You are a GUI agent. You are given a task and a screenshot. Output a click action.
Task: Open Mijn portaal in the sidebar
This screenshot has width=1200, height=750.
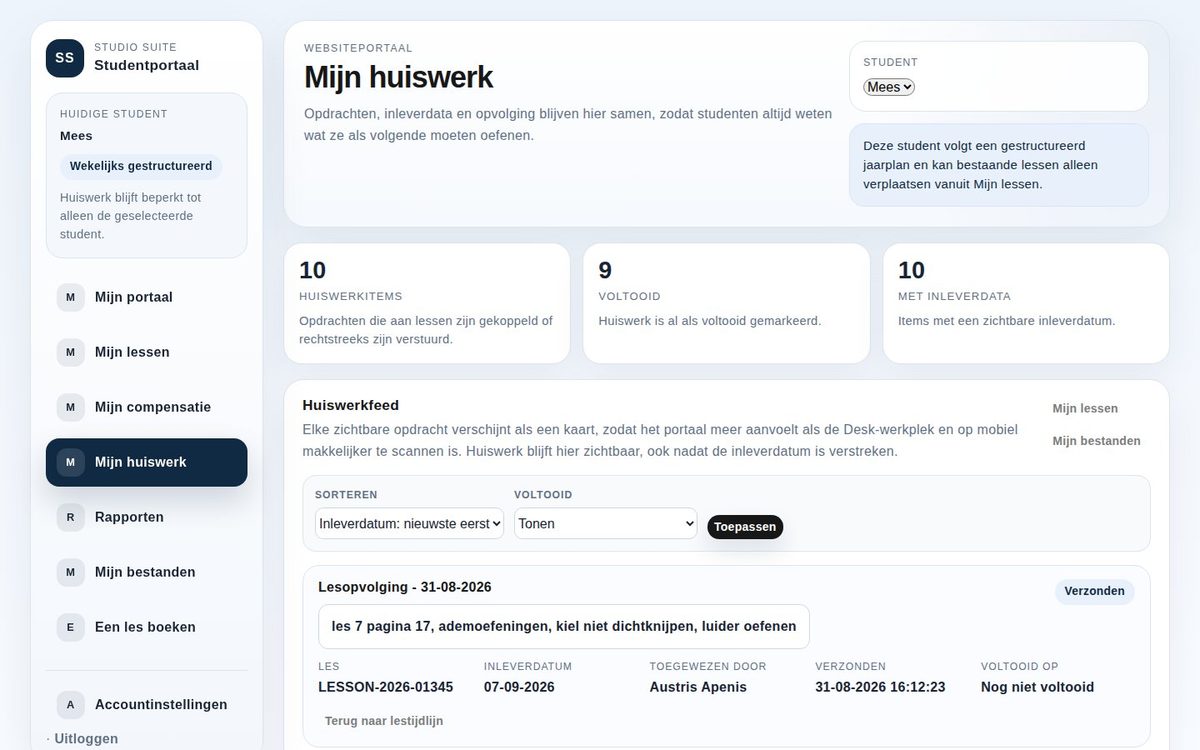pyautogui.click(x=147, y=297)
